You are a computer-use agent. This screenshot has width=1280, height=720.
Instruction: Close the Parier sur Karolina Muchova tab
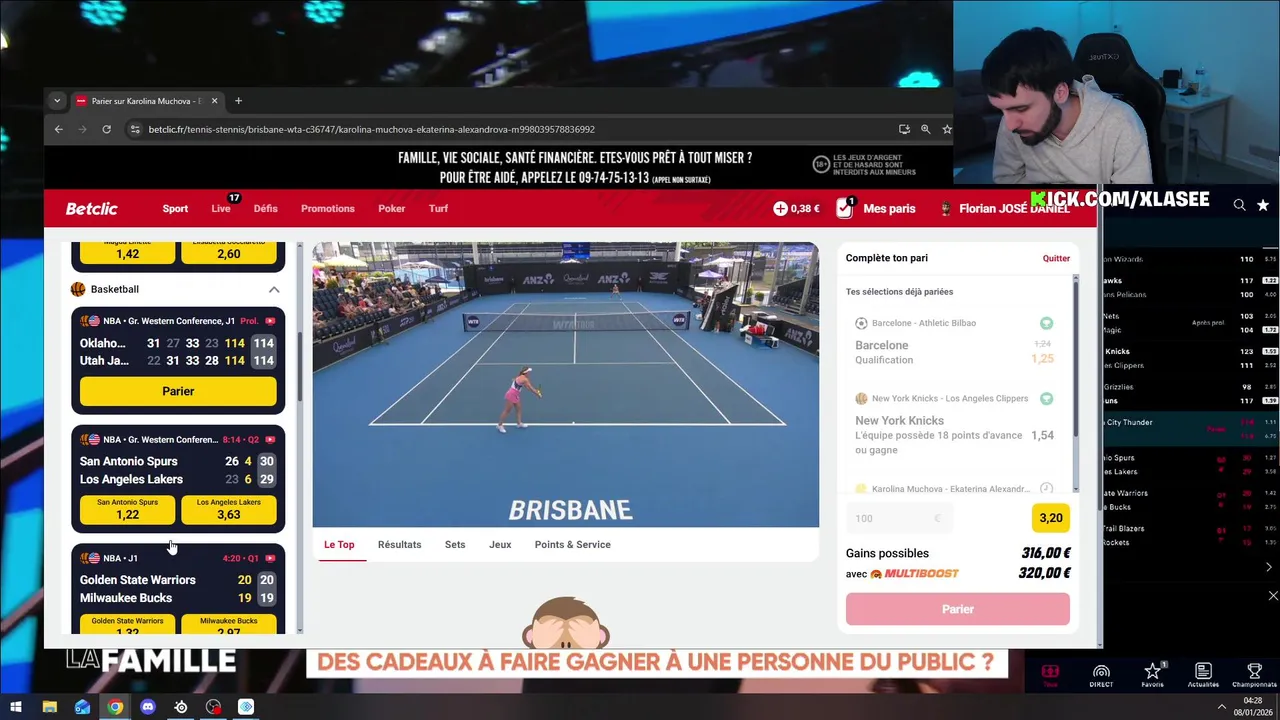point(214,101)
